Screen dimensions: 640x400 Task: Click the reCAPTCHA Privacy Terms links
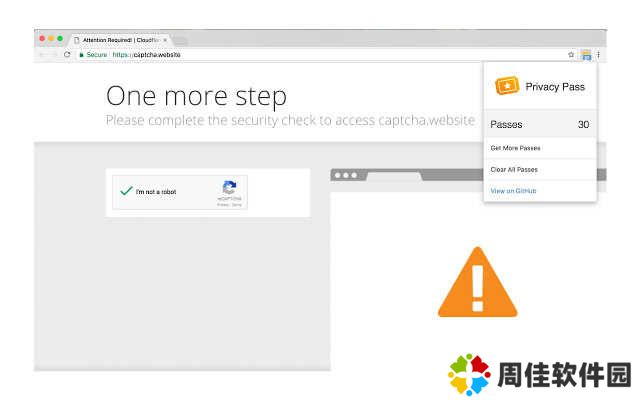pos(229,204)
